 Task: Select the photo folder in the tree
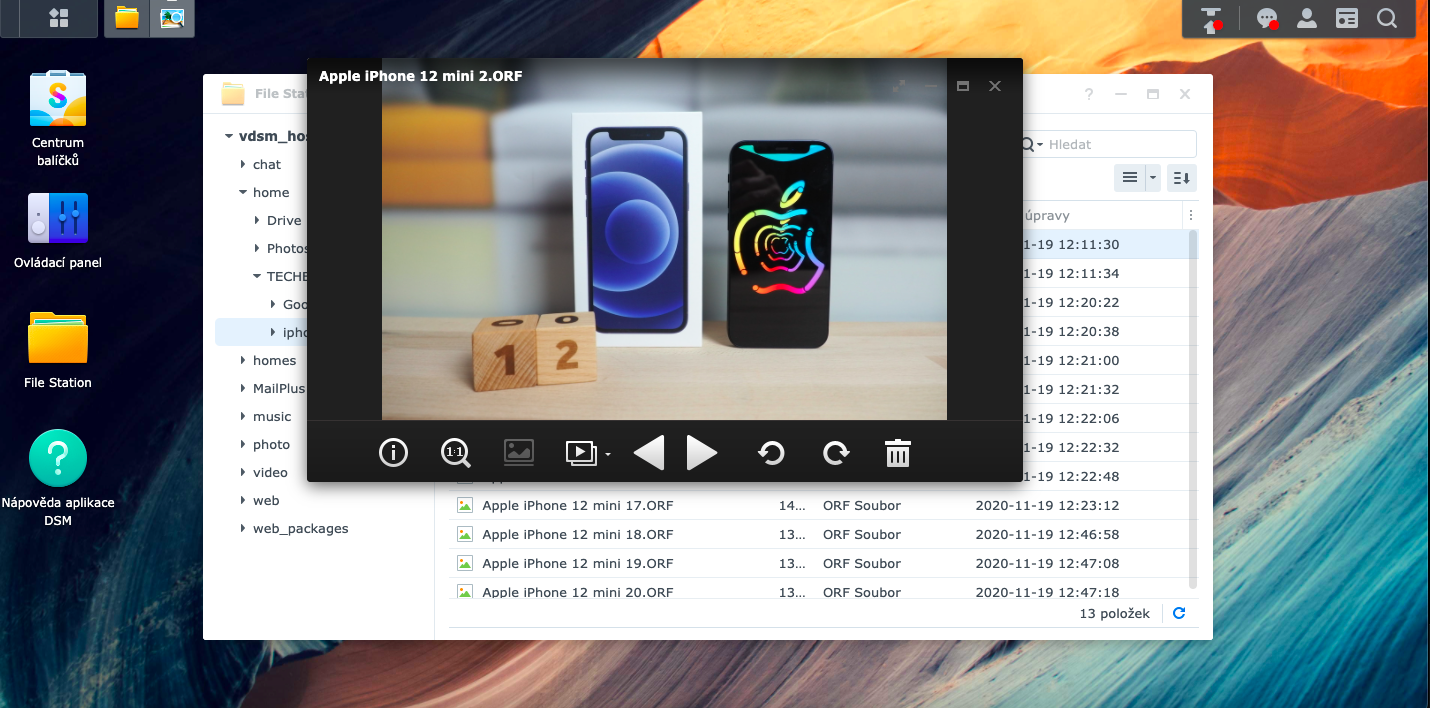click(x=271, y=444)
